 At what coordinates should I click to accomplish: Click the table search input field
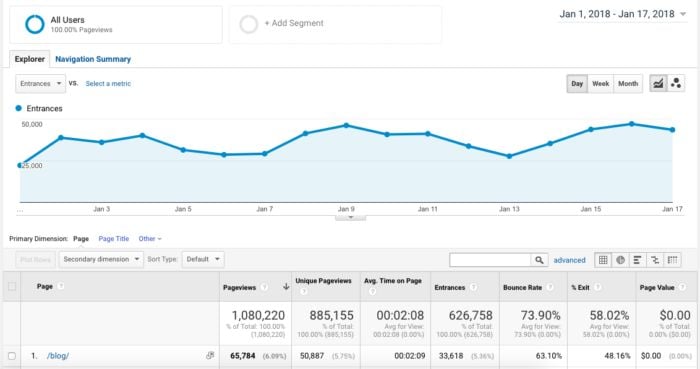click(490, 260)
